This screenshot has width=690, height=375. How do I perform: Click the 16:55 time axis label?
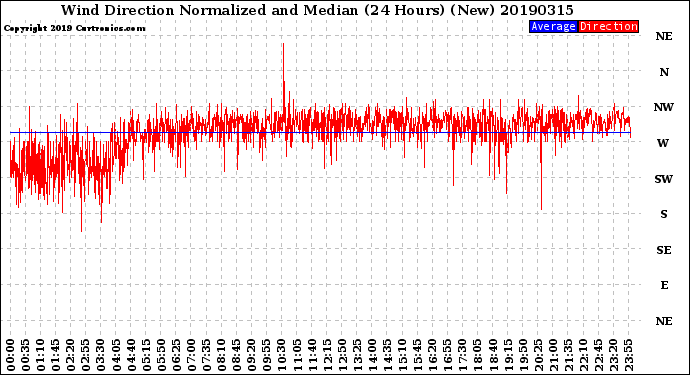[x=448, y=355]
